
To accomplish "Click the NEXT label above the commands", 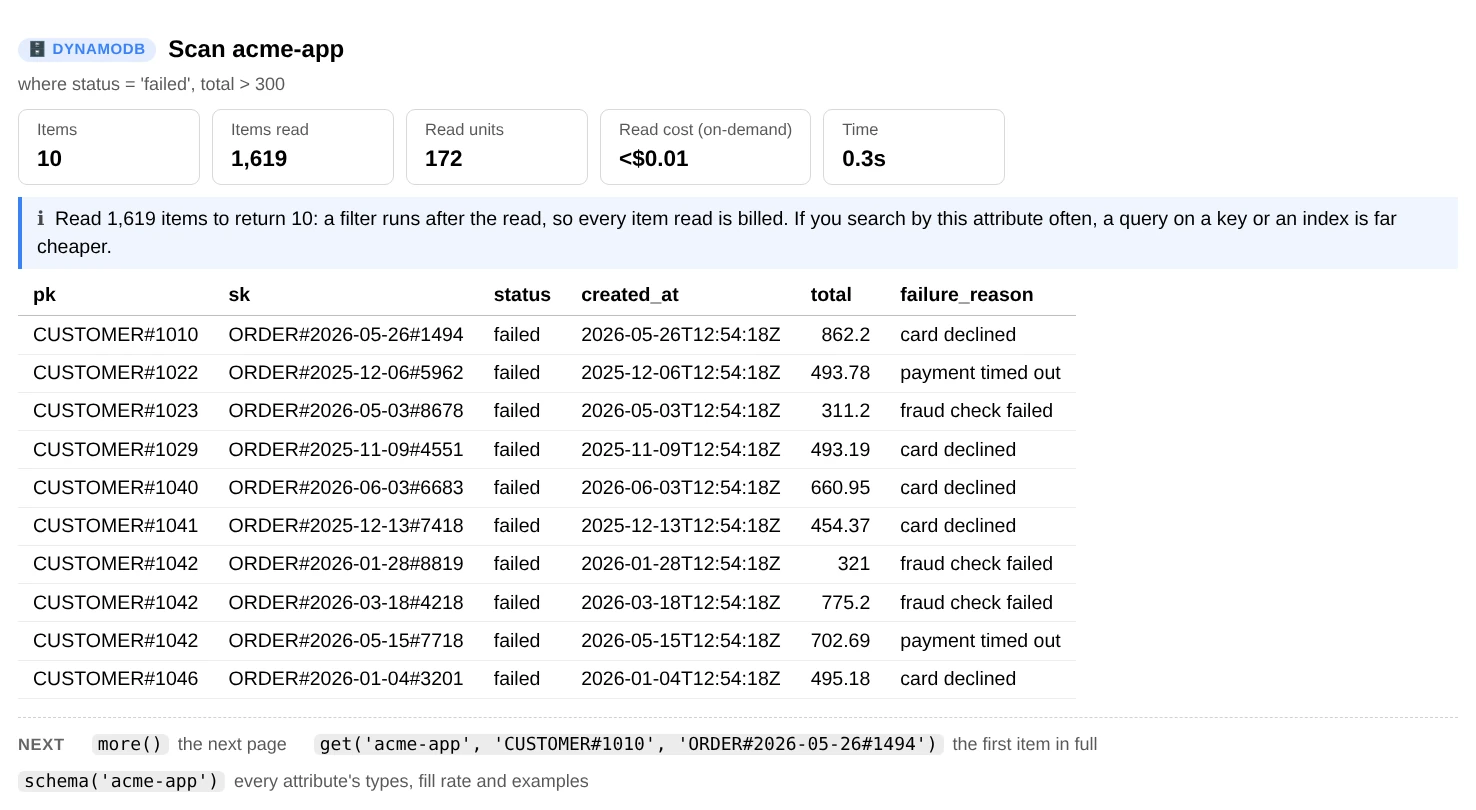I will coord(41,745).
